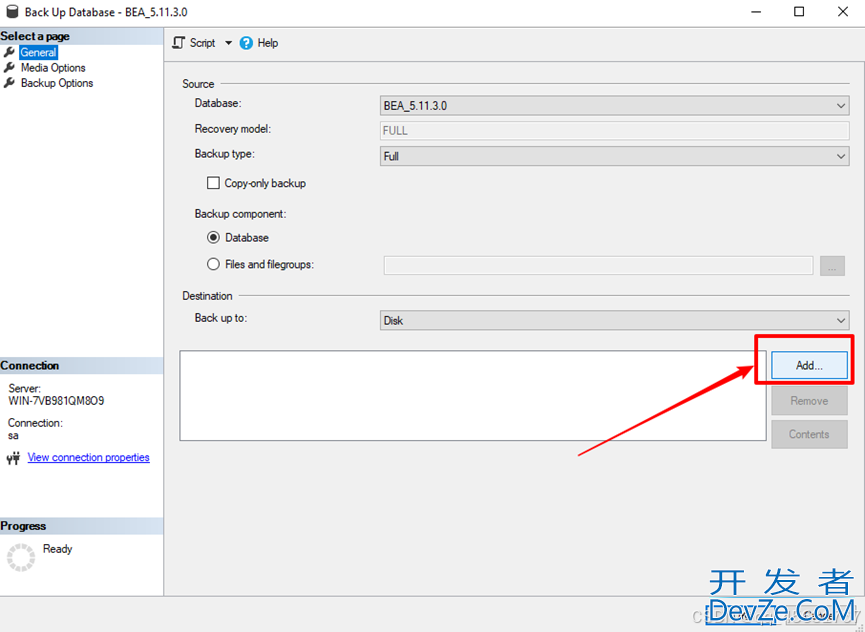The width and height of the screenshot is (865, 632).
Task: Click the Files and filegroups text field
Action: 598,265
